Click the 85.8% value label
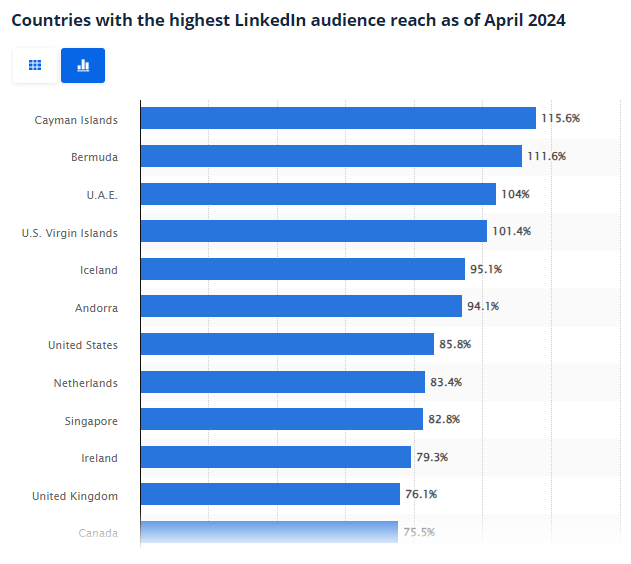The height and width of the screenshot is (564, 631). tap(455, 344)
